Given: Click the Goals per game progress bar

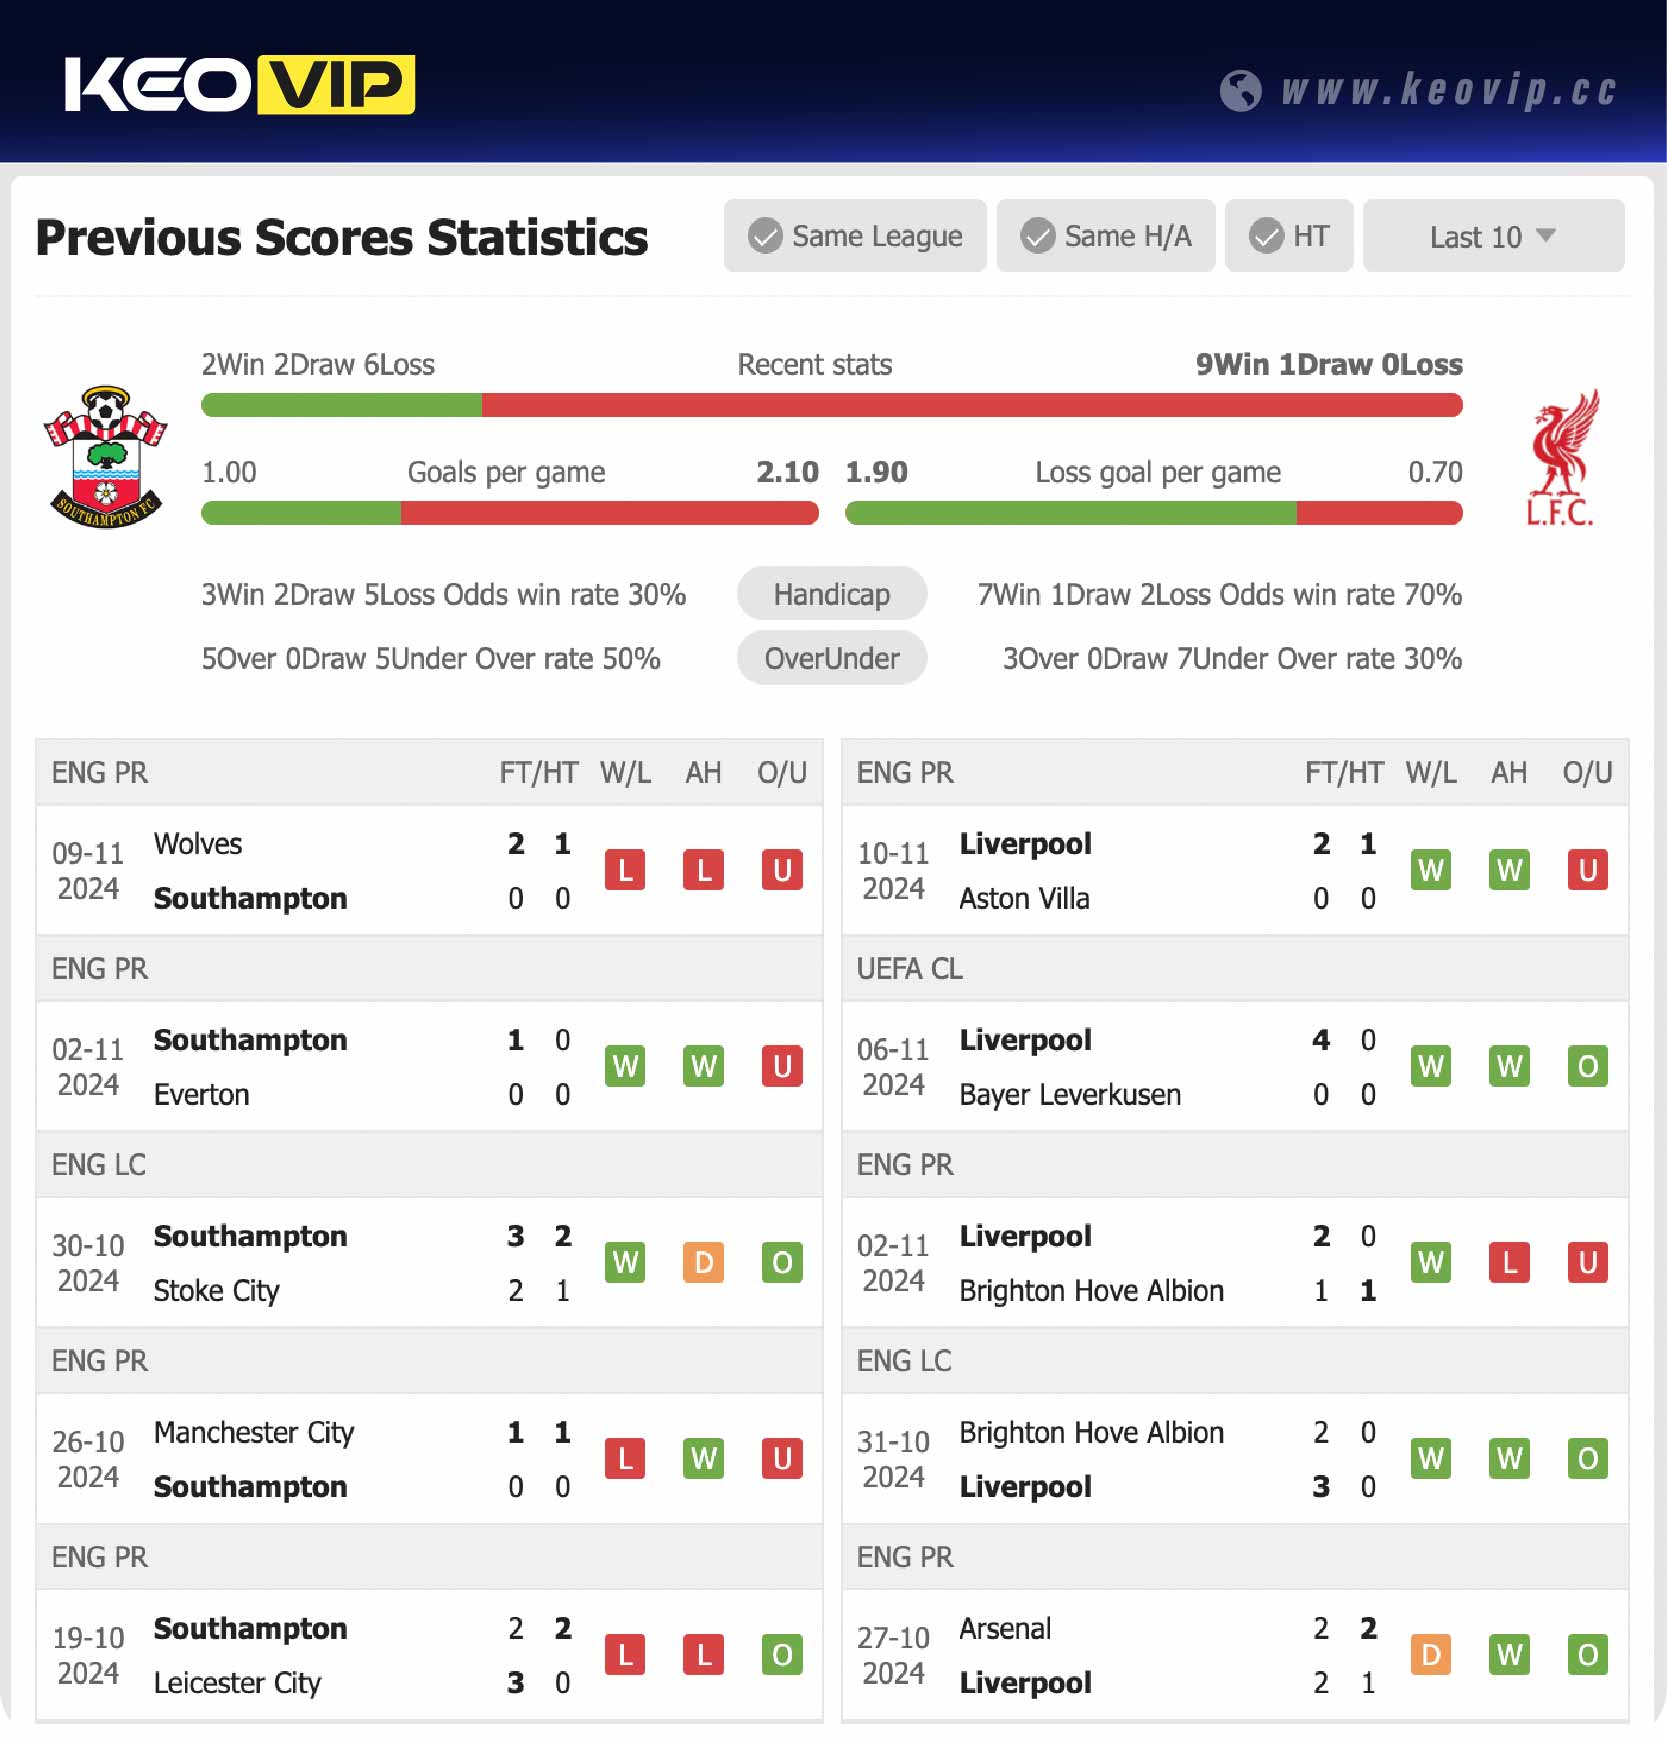Looking at the screenshot, I should [x=510, y=513].
